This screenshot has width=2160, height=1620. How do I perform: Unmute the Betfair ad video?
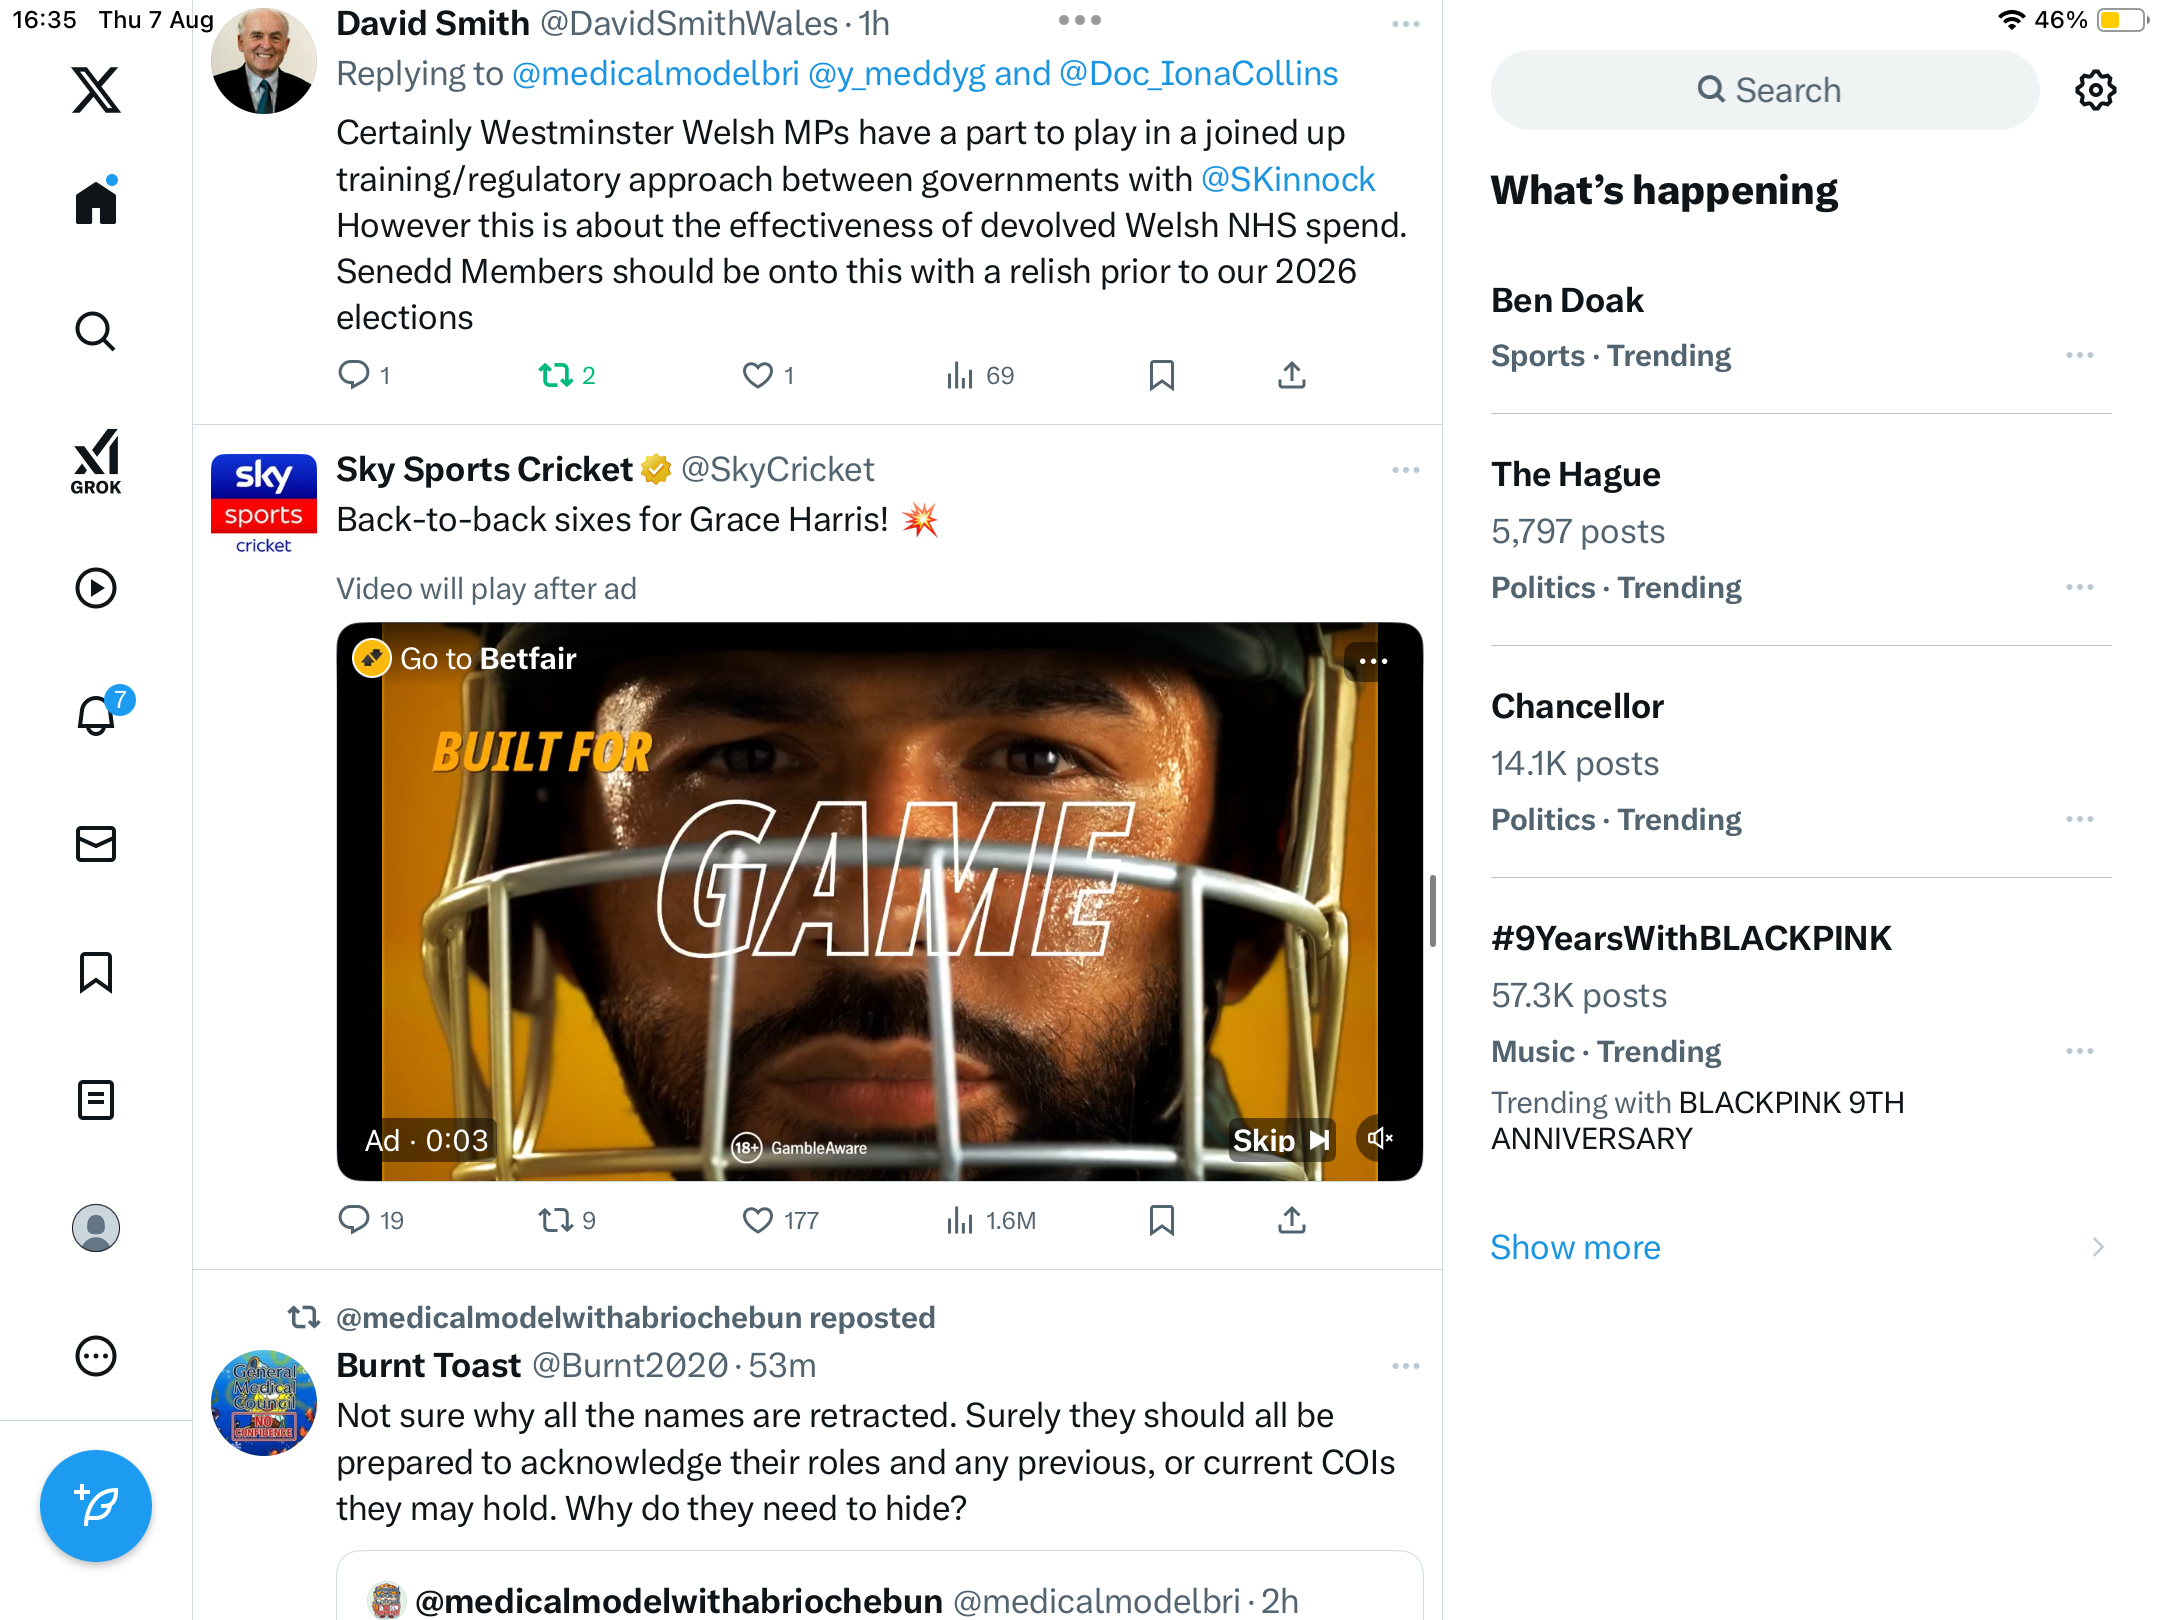point(1380,1139)
